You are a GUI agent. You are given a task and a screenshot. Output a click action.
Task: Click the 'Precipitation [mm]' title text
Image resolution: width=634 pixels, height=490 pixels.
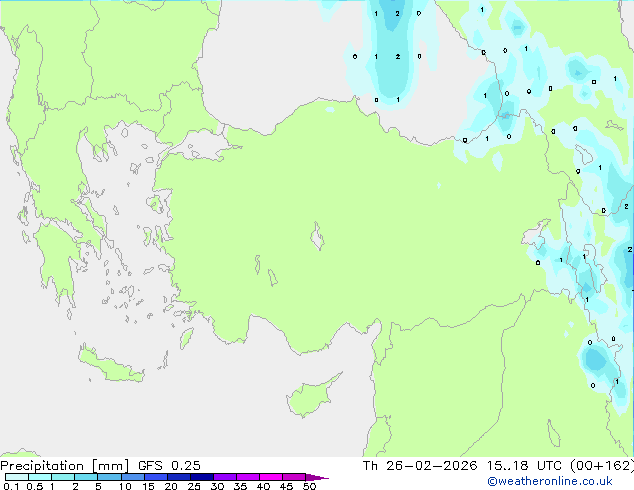(65, 466)
